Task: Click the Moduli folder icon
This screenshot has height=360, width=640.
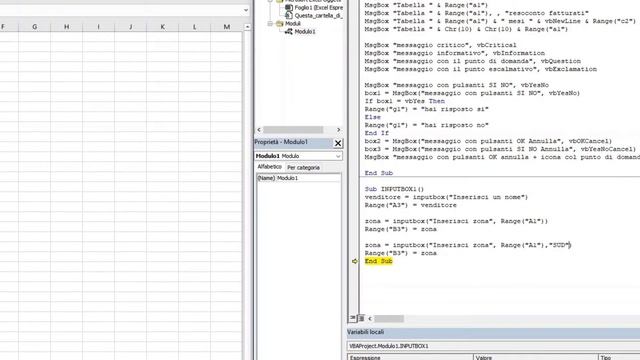Action: coord(280,24)
